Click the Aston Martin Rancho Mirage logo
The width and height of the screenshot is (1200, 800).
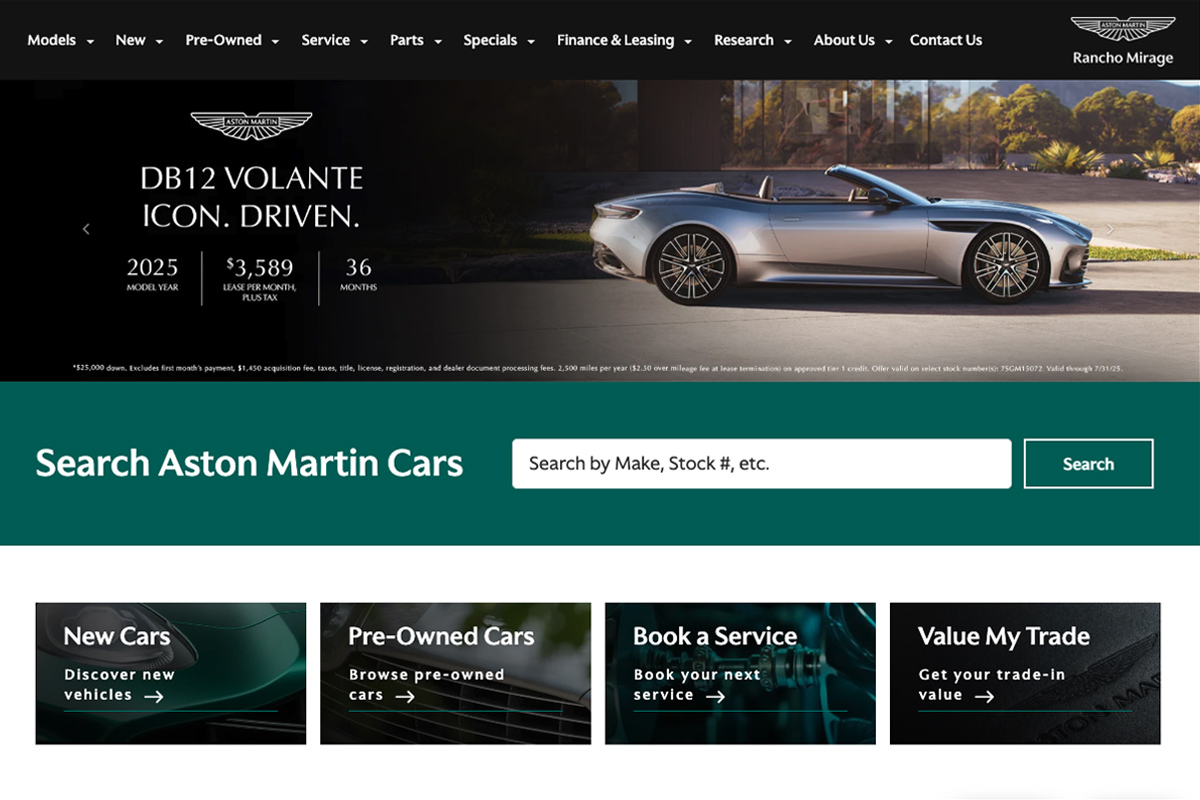1123,40
